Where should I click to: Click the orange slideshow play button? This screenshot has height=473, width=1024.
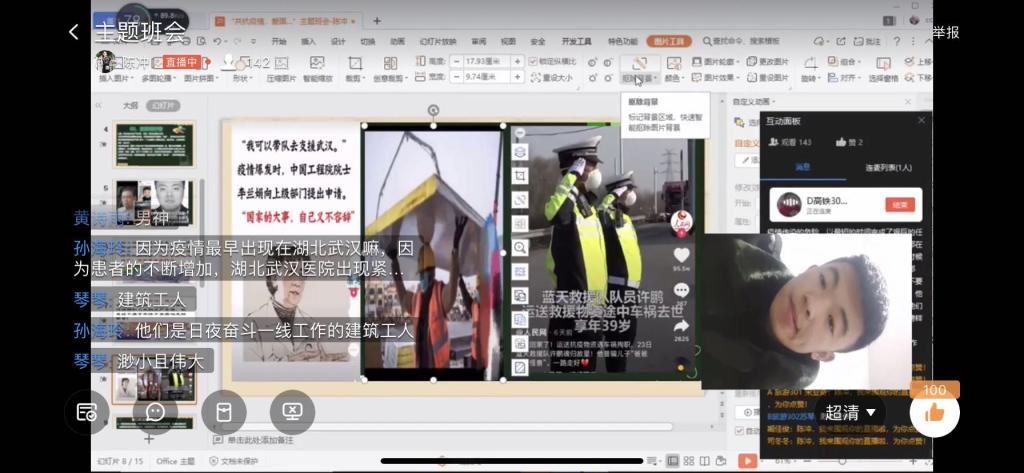(x=747, y=460)
